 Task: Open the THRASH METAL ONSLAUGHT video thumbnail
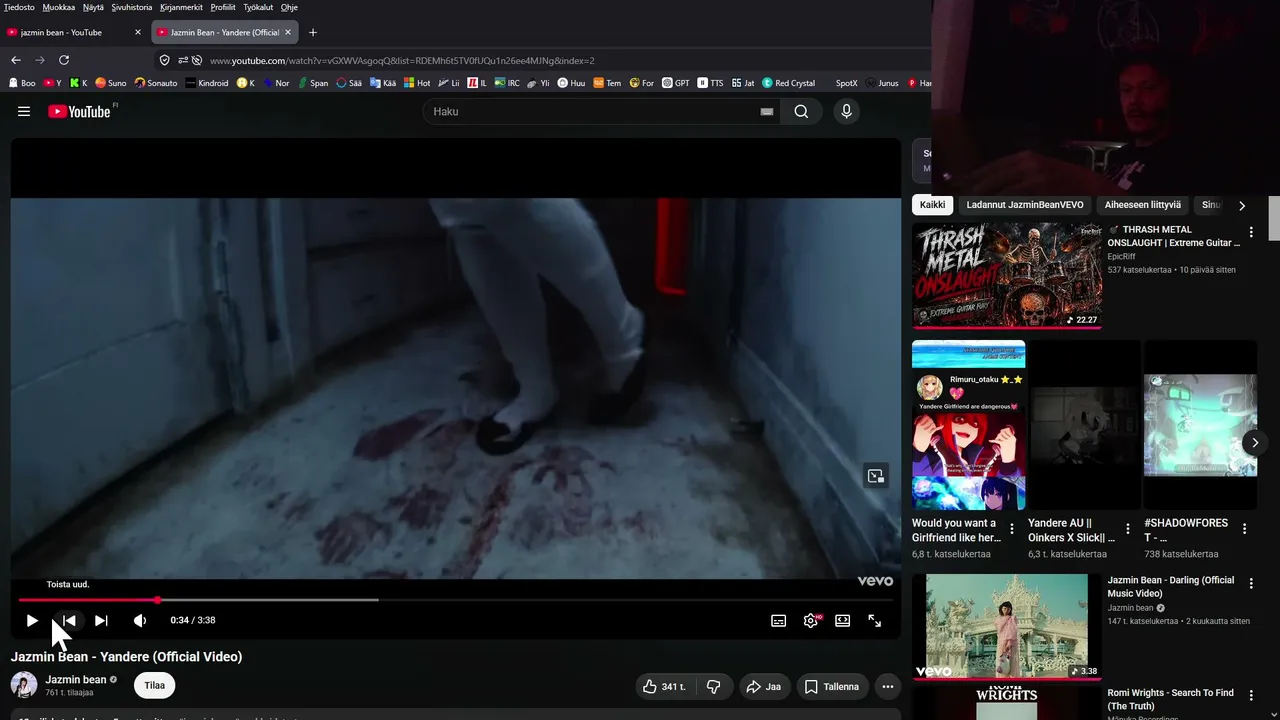(1007, 275)
